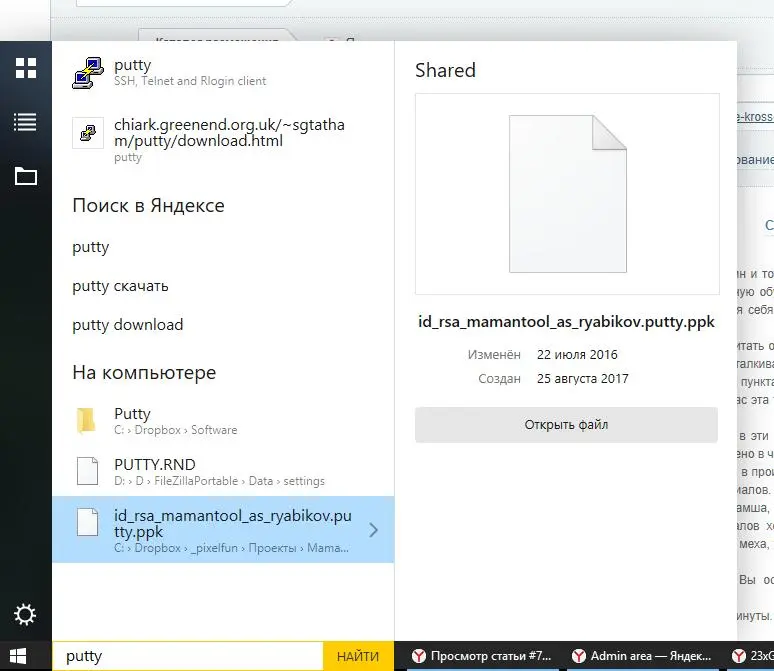Click the '22 июля 2016' modified date

click(x=577, y=355)
